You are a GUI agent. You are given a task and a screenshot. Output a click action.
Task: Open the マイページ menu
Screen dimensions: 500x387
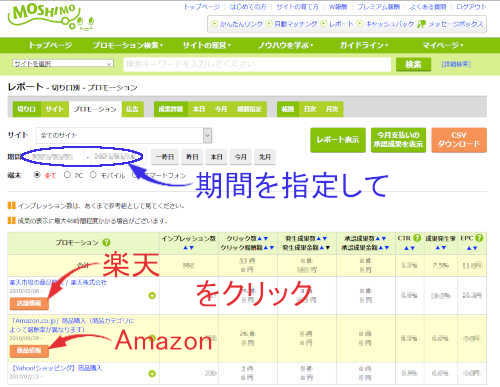tap(442, 45)
